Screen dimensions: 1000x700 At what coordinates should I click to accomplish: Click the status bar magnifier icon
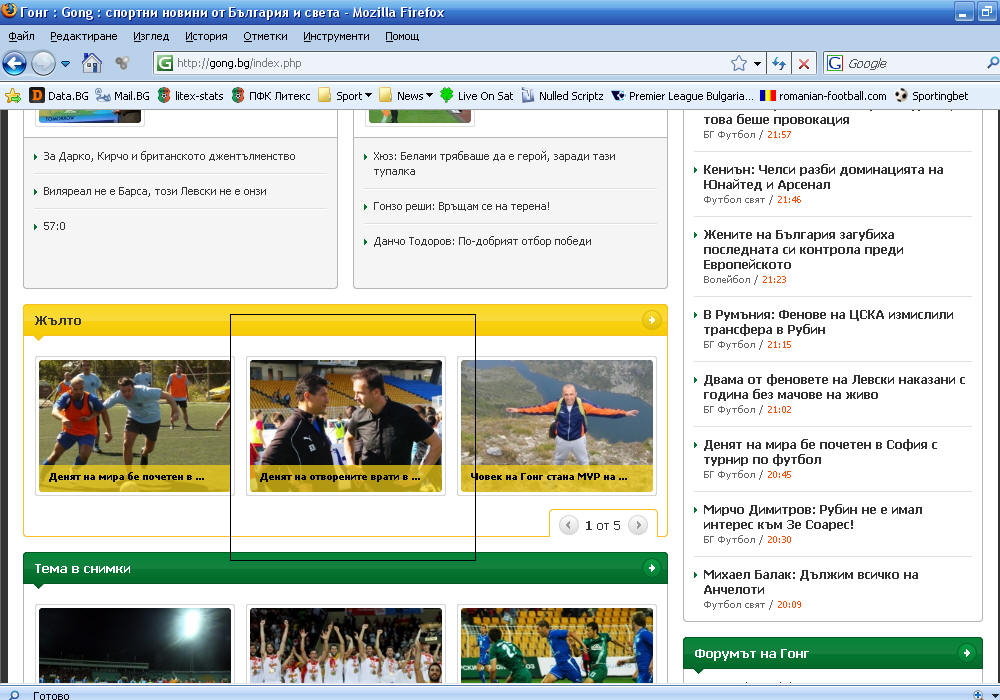pos(14,694)
